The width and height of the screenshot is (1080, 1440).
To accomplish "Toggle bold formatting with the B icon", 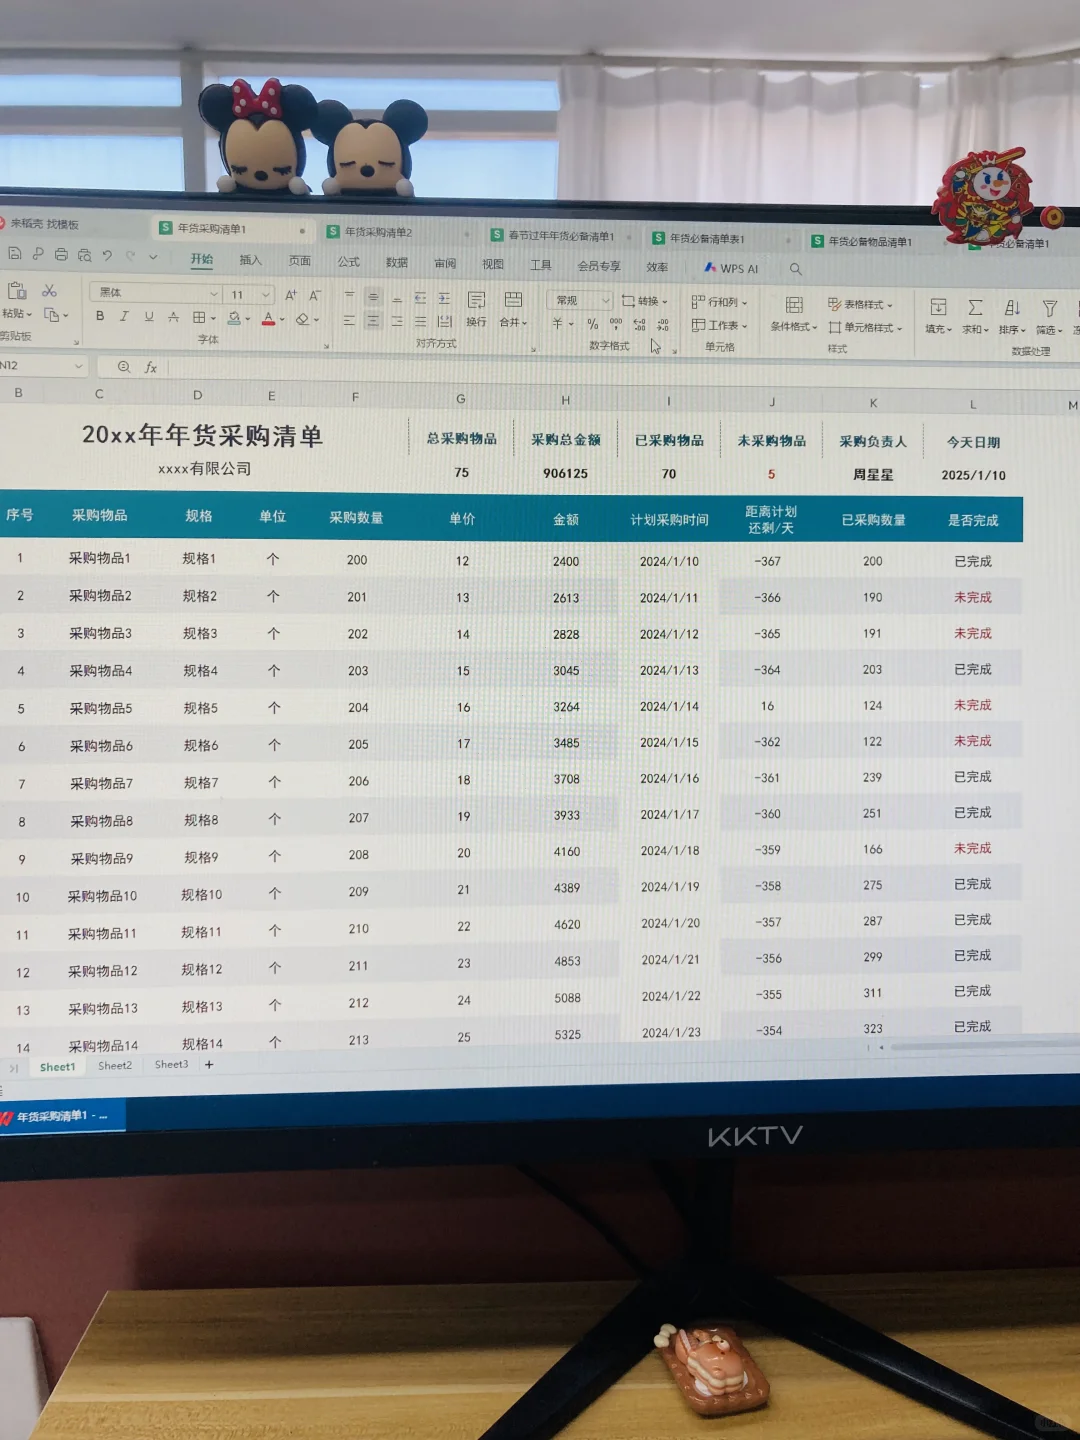I will coord(99,315).
